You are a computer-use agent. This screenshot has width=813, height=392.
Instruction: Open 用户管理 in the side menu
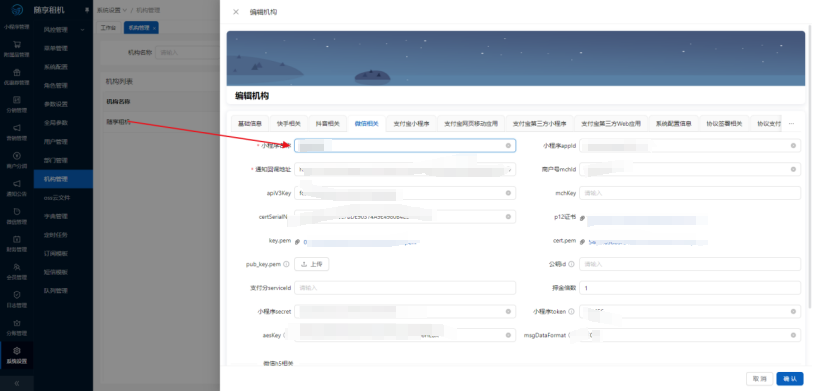tap(55, 142)
